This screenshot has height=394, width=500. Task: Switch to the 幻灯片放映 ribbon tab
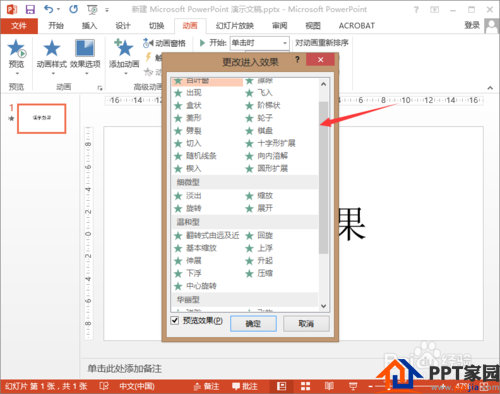pos(235,26)
